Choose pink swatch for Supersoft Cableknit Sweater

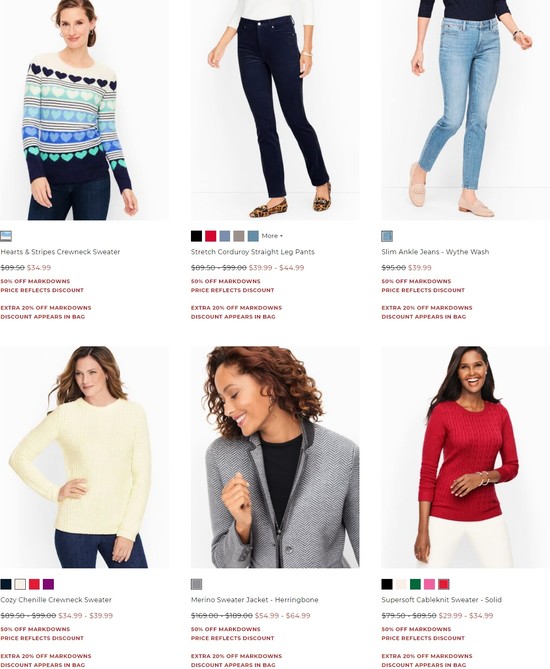429,584
